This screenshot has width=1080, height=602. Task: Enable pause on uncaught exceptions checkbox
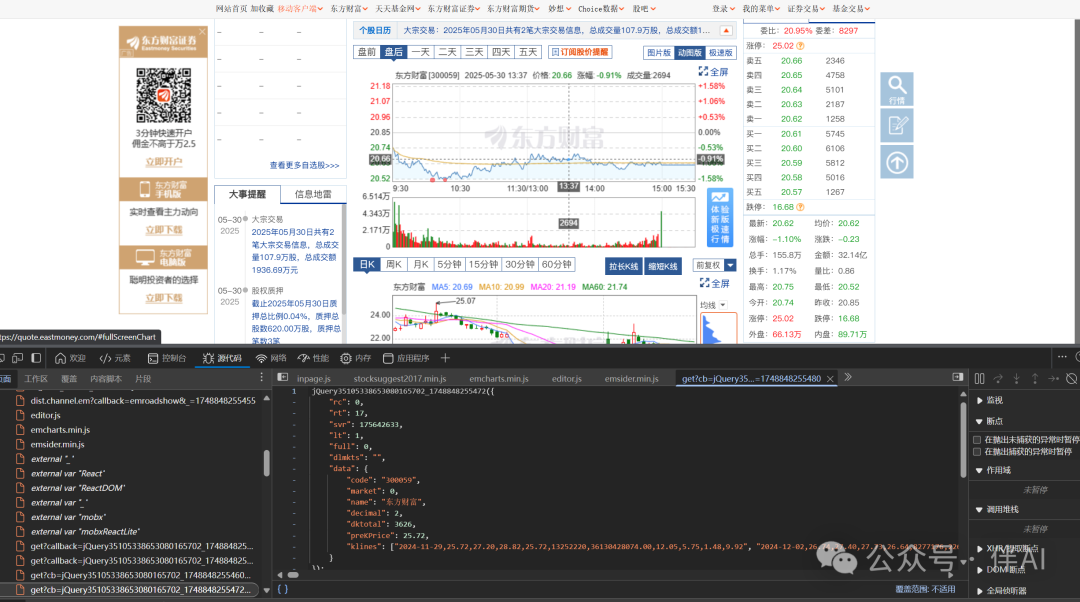pyautogui.click(x=977, y=439)
